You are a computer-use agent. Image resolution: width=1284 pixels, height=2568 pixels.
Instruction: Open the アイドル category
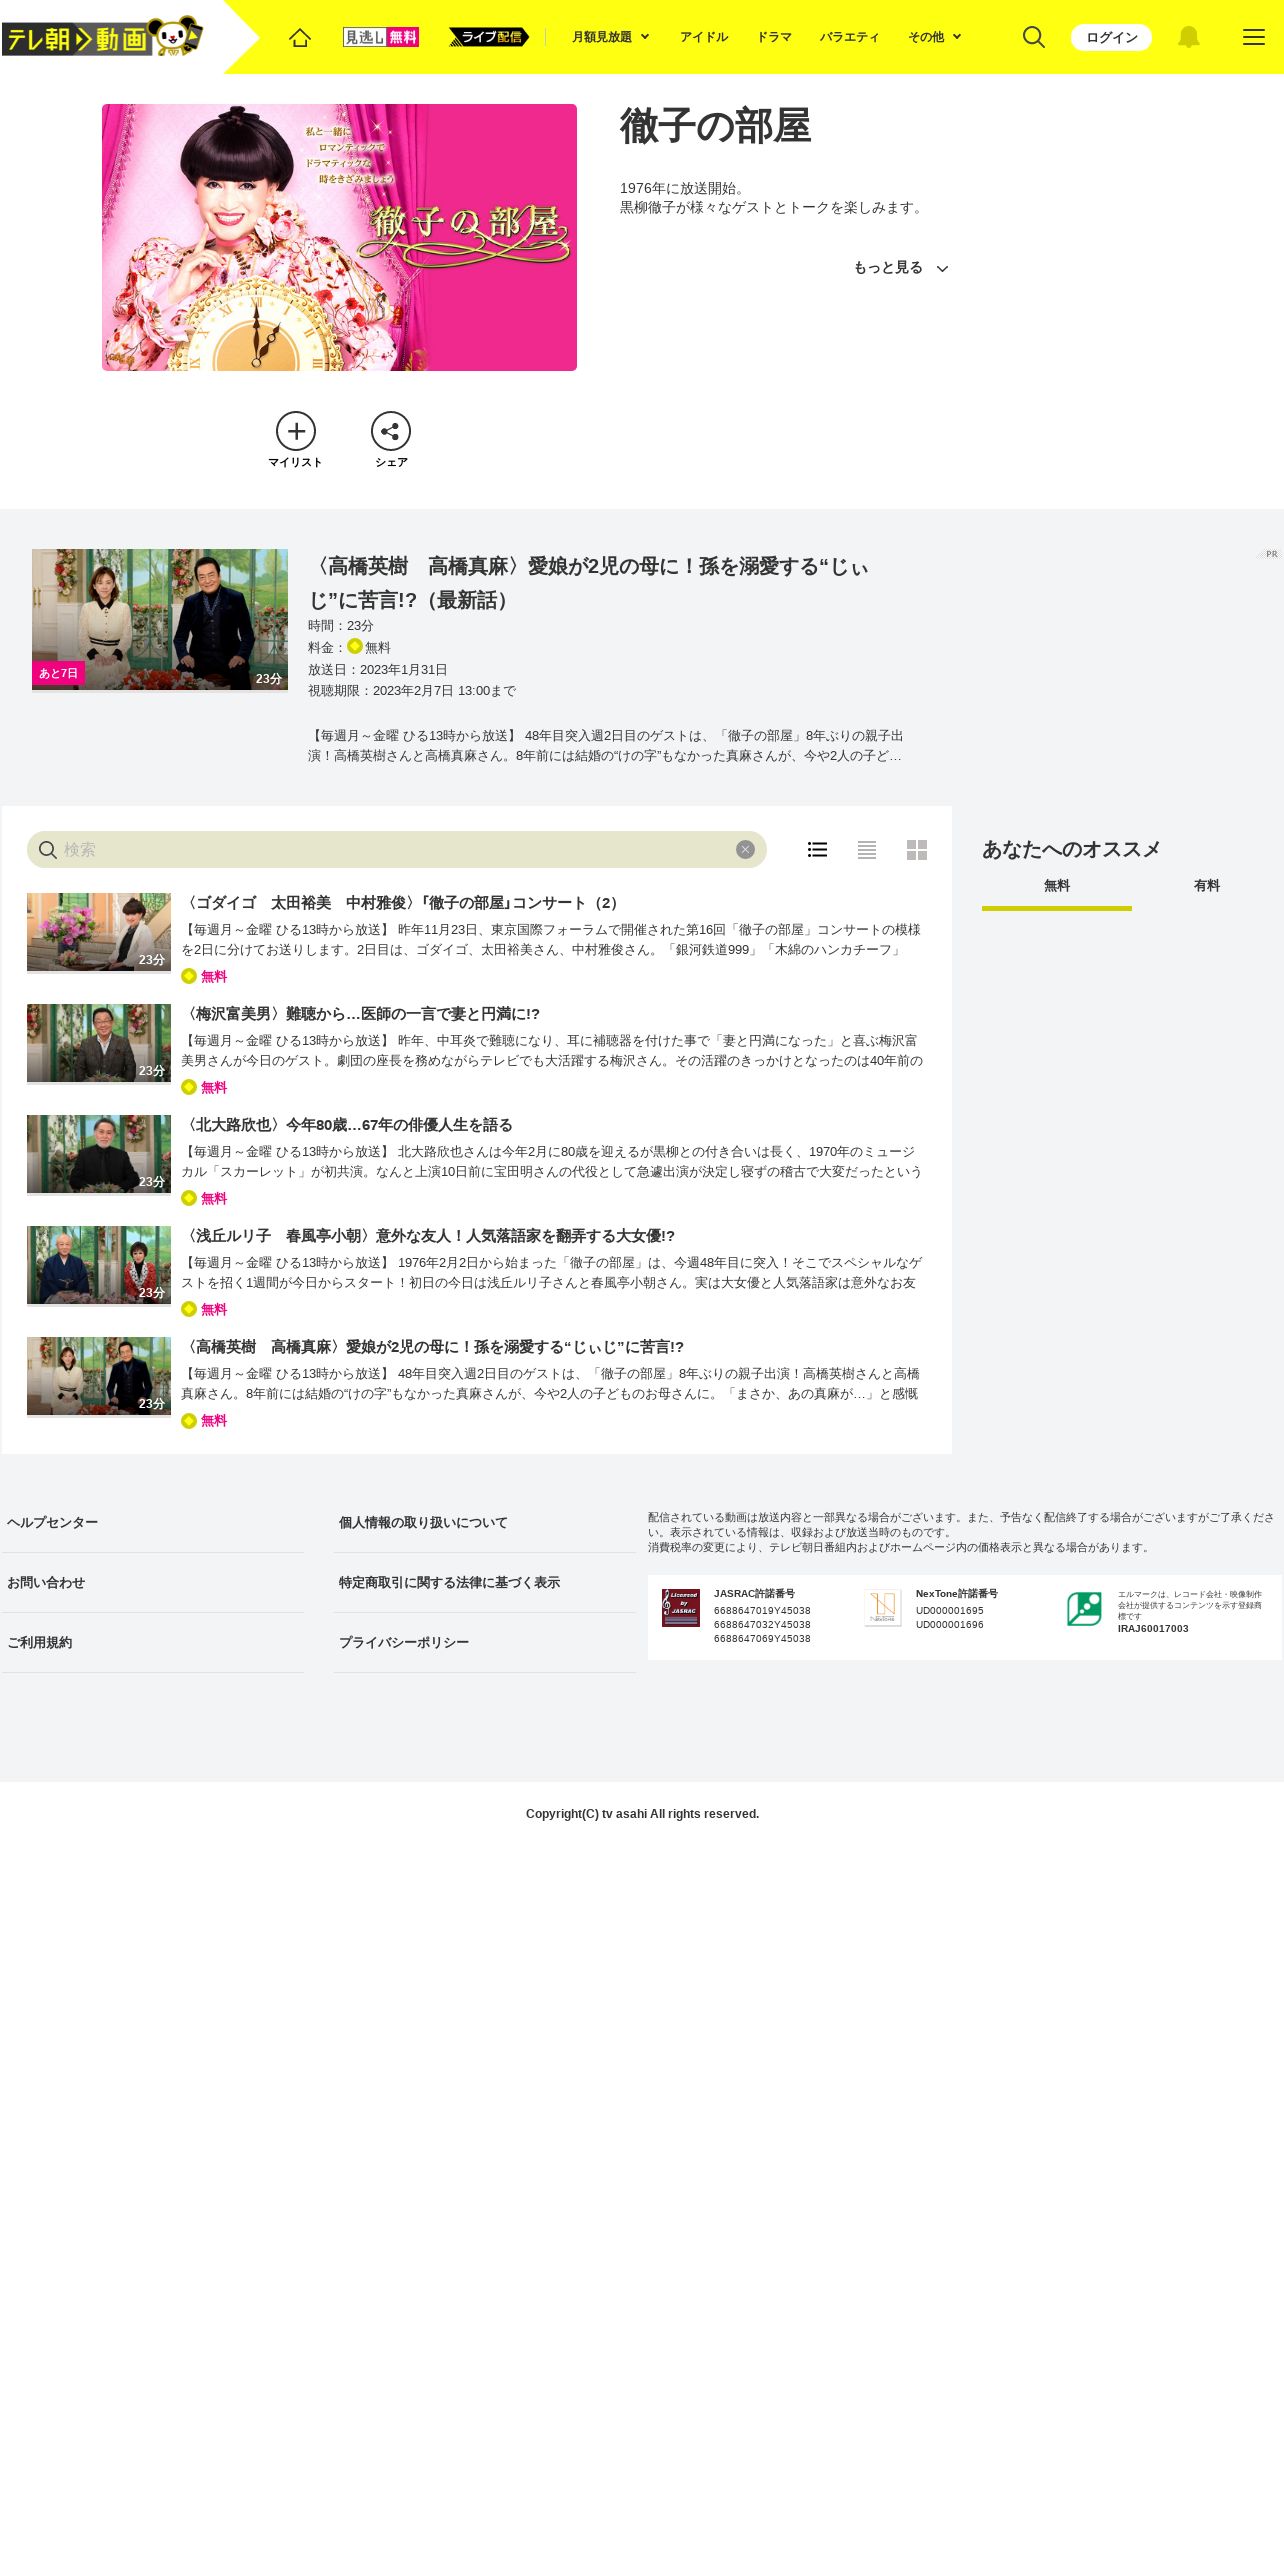click(x=704, y=37)
